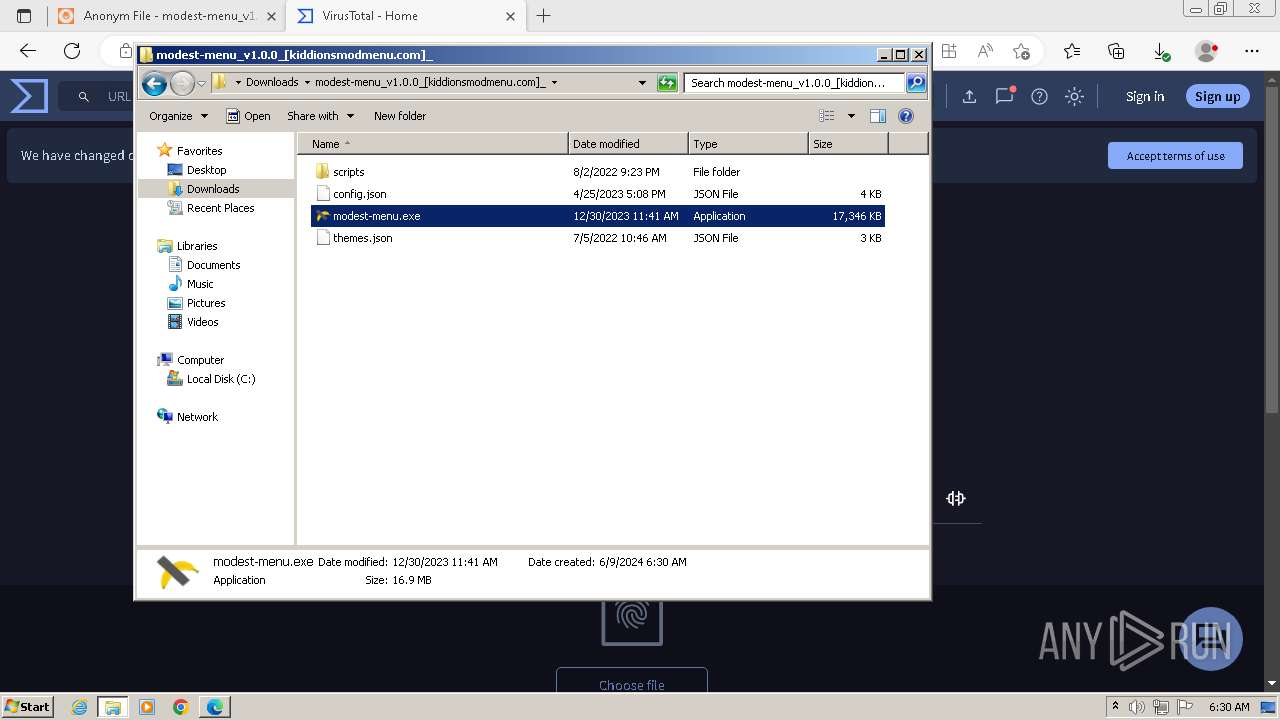1280x720 pixels.
Task: Sort files by Name column
Action: click(433, 144)
